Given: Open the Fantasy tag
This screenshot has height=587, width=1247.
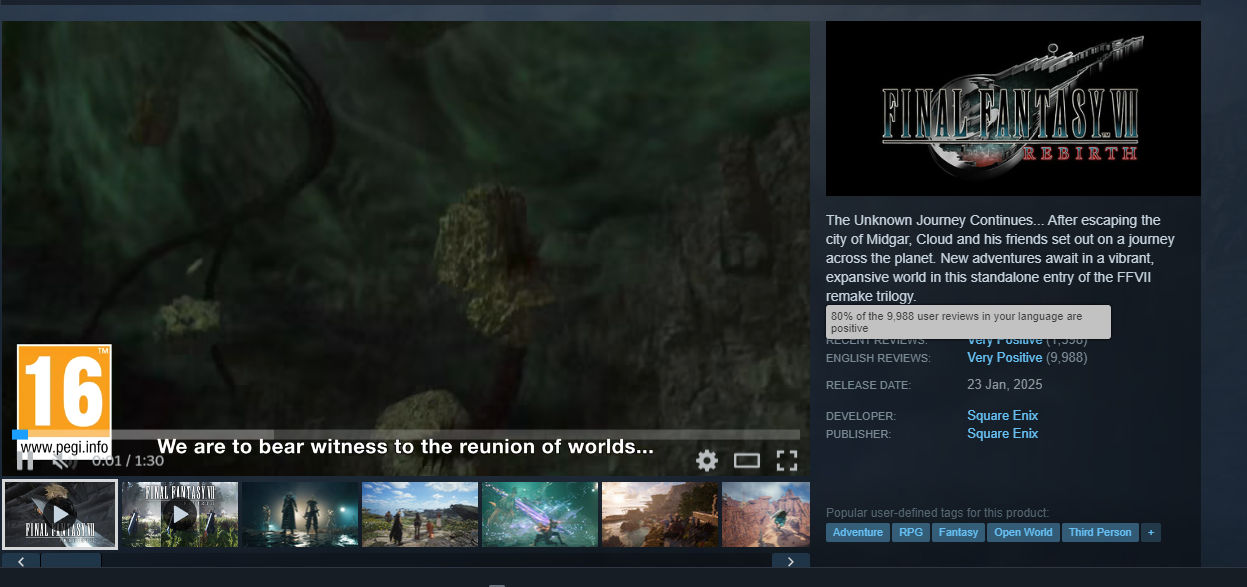Looking at the screenshot, I should coord(958,533).
